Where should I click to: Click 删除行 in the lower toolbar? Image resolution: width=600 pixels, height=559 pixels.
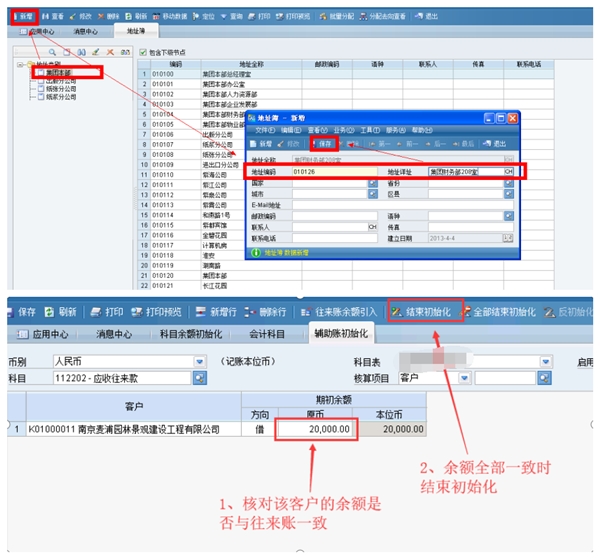(x=267, y=312)
